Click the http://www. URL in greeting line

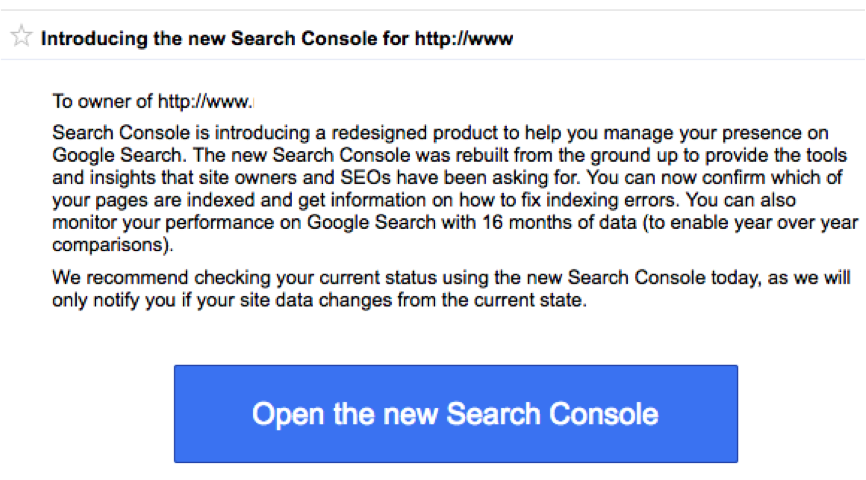(x=205, y=102)
